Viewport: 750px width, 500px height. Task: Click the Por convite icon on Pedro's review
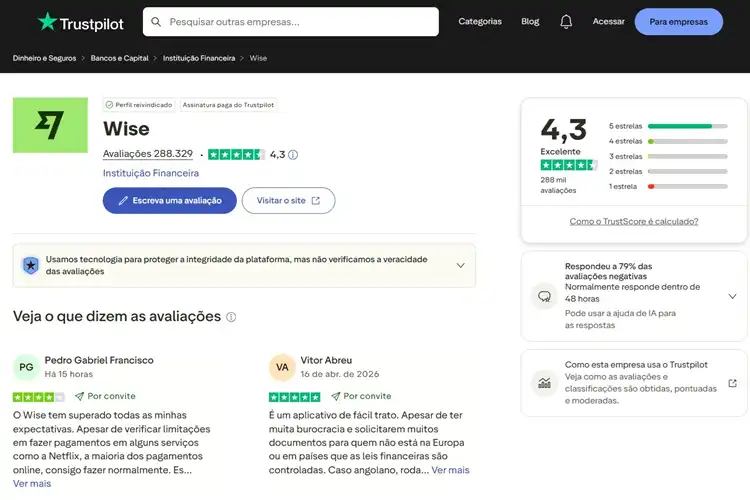point(79,396)
